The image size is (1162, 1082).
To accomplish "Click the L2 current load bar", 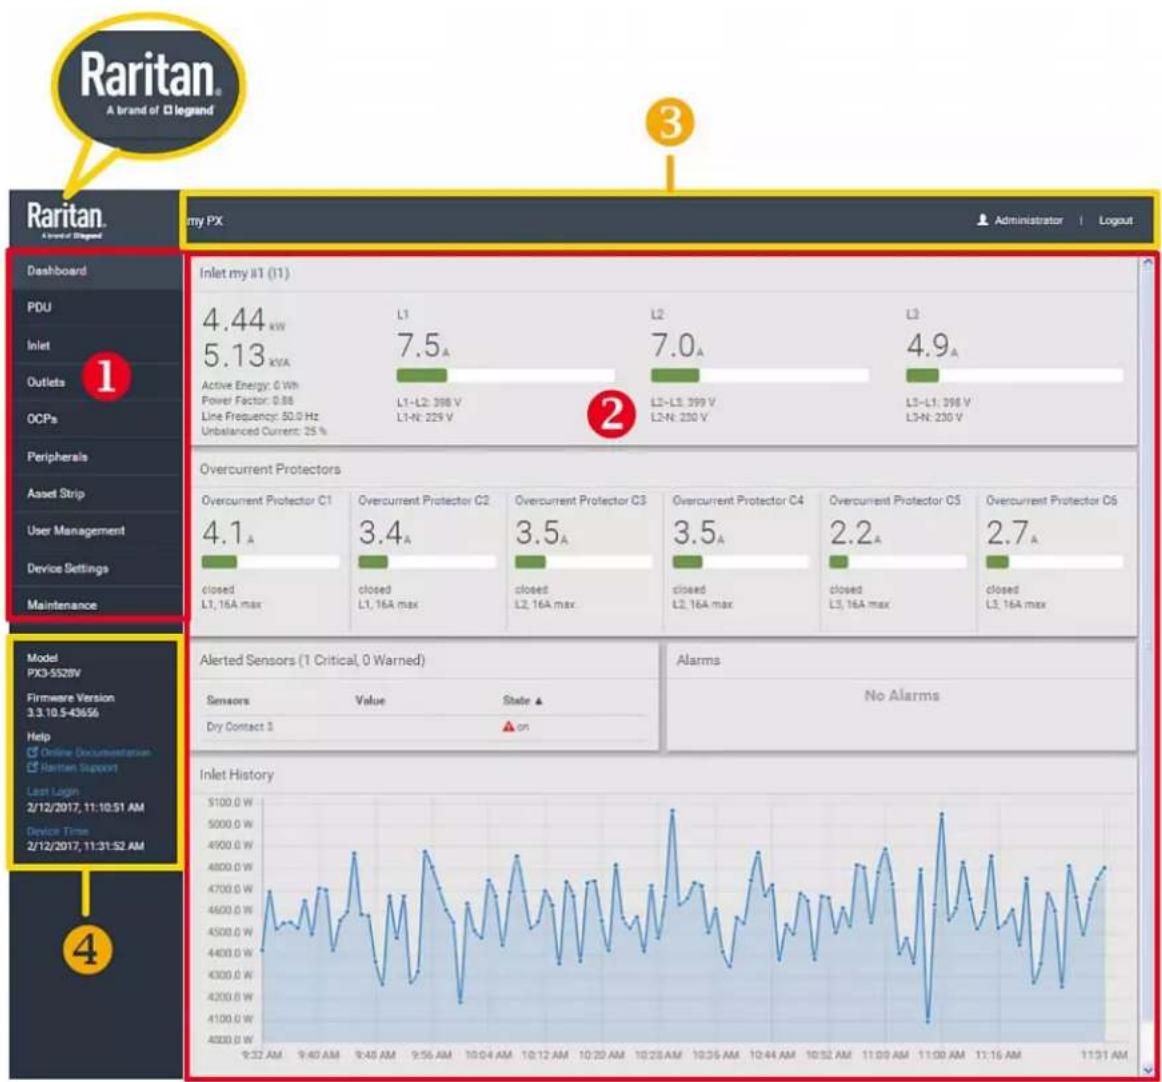I will (x=760, y=375).
